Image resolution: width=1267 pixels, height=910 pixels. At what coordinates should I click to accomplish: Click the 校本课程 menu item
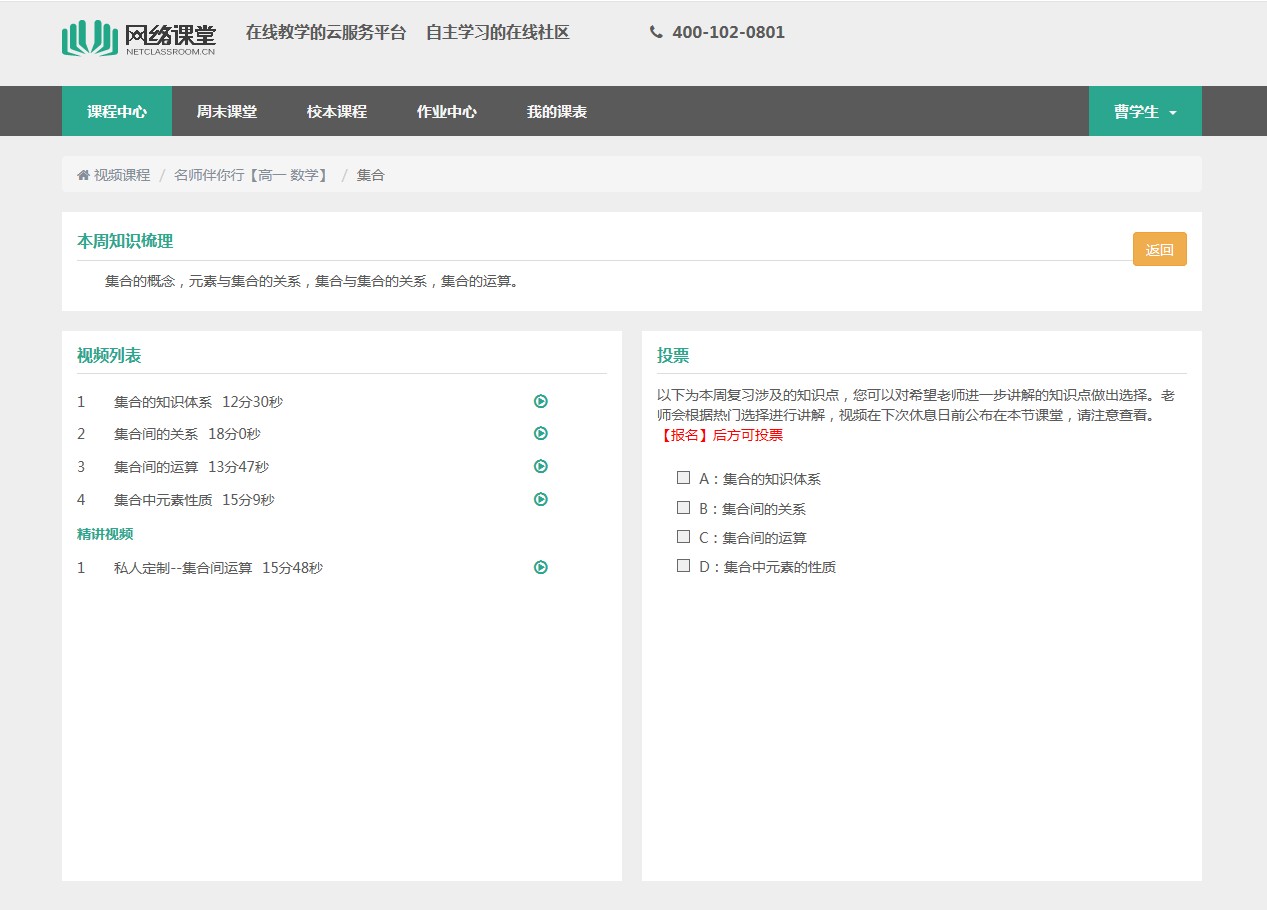(336, 112)
